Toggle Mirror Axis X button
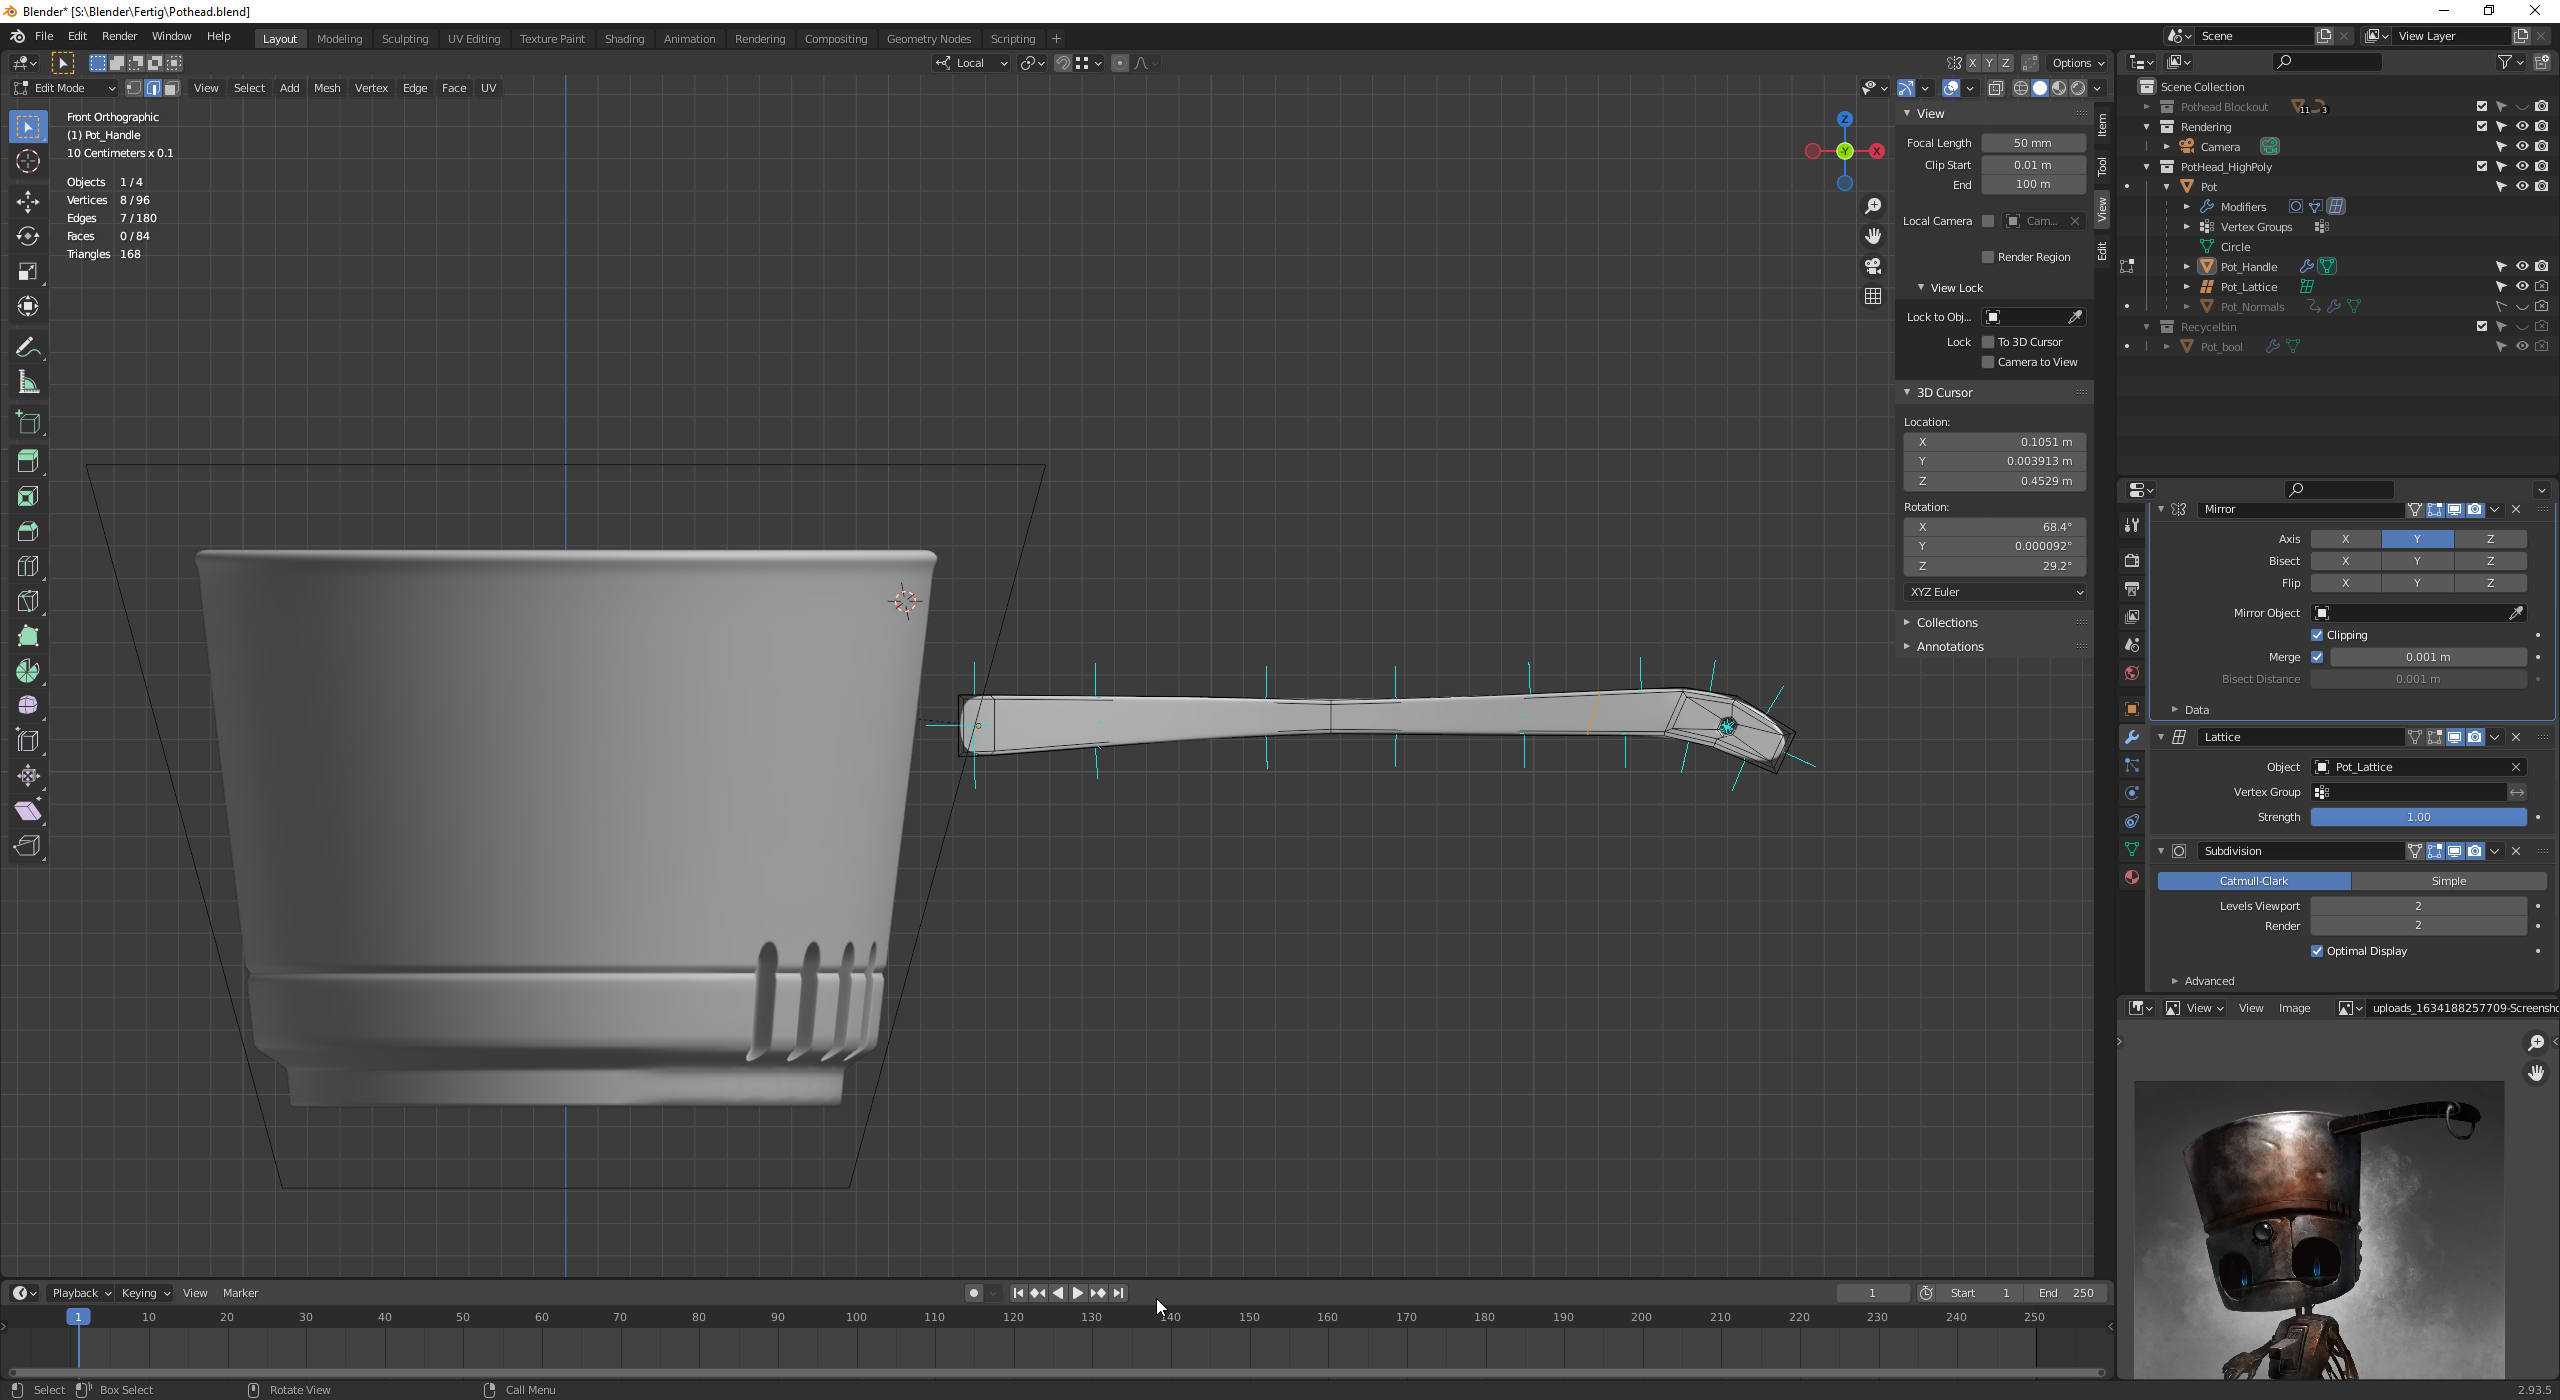This screenshot has height=1400, width=2560. [2345, 539]
